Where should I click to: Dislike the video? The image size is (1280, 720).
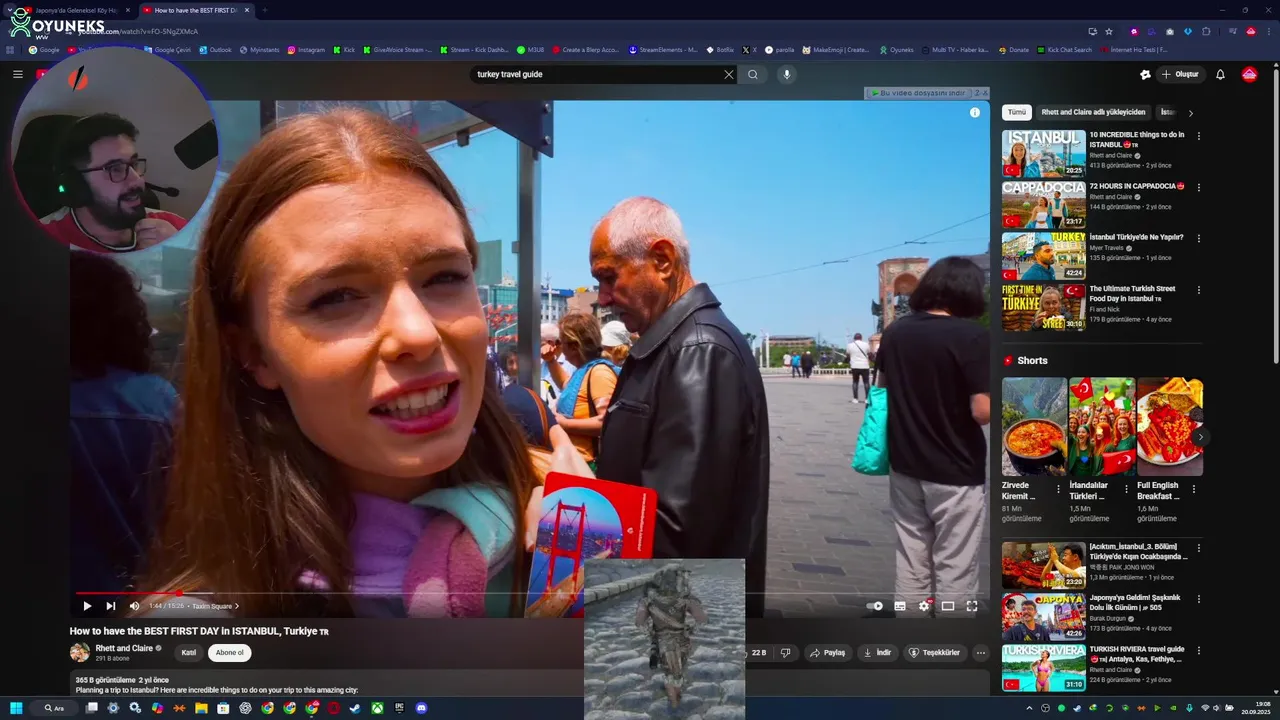(786, 653)
